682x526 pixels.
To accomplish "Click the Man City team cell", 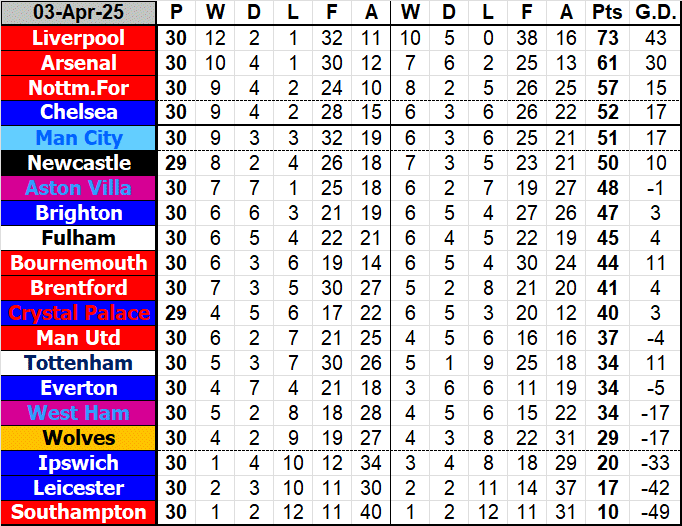I will click(x=79, y=138).
